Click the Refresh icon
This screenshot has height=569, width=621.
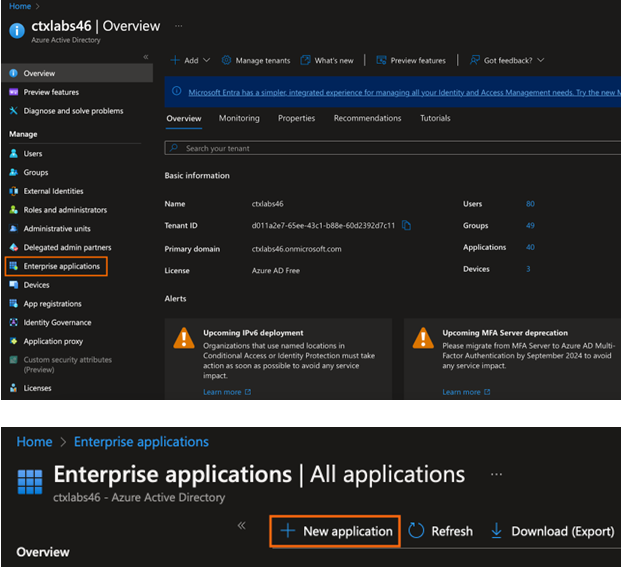coord(417,531)
